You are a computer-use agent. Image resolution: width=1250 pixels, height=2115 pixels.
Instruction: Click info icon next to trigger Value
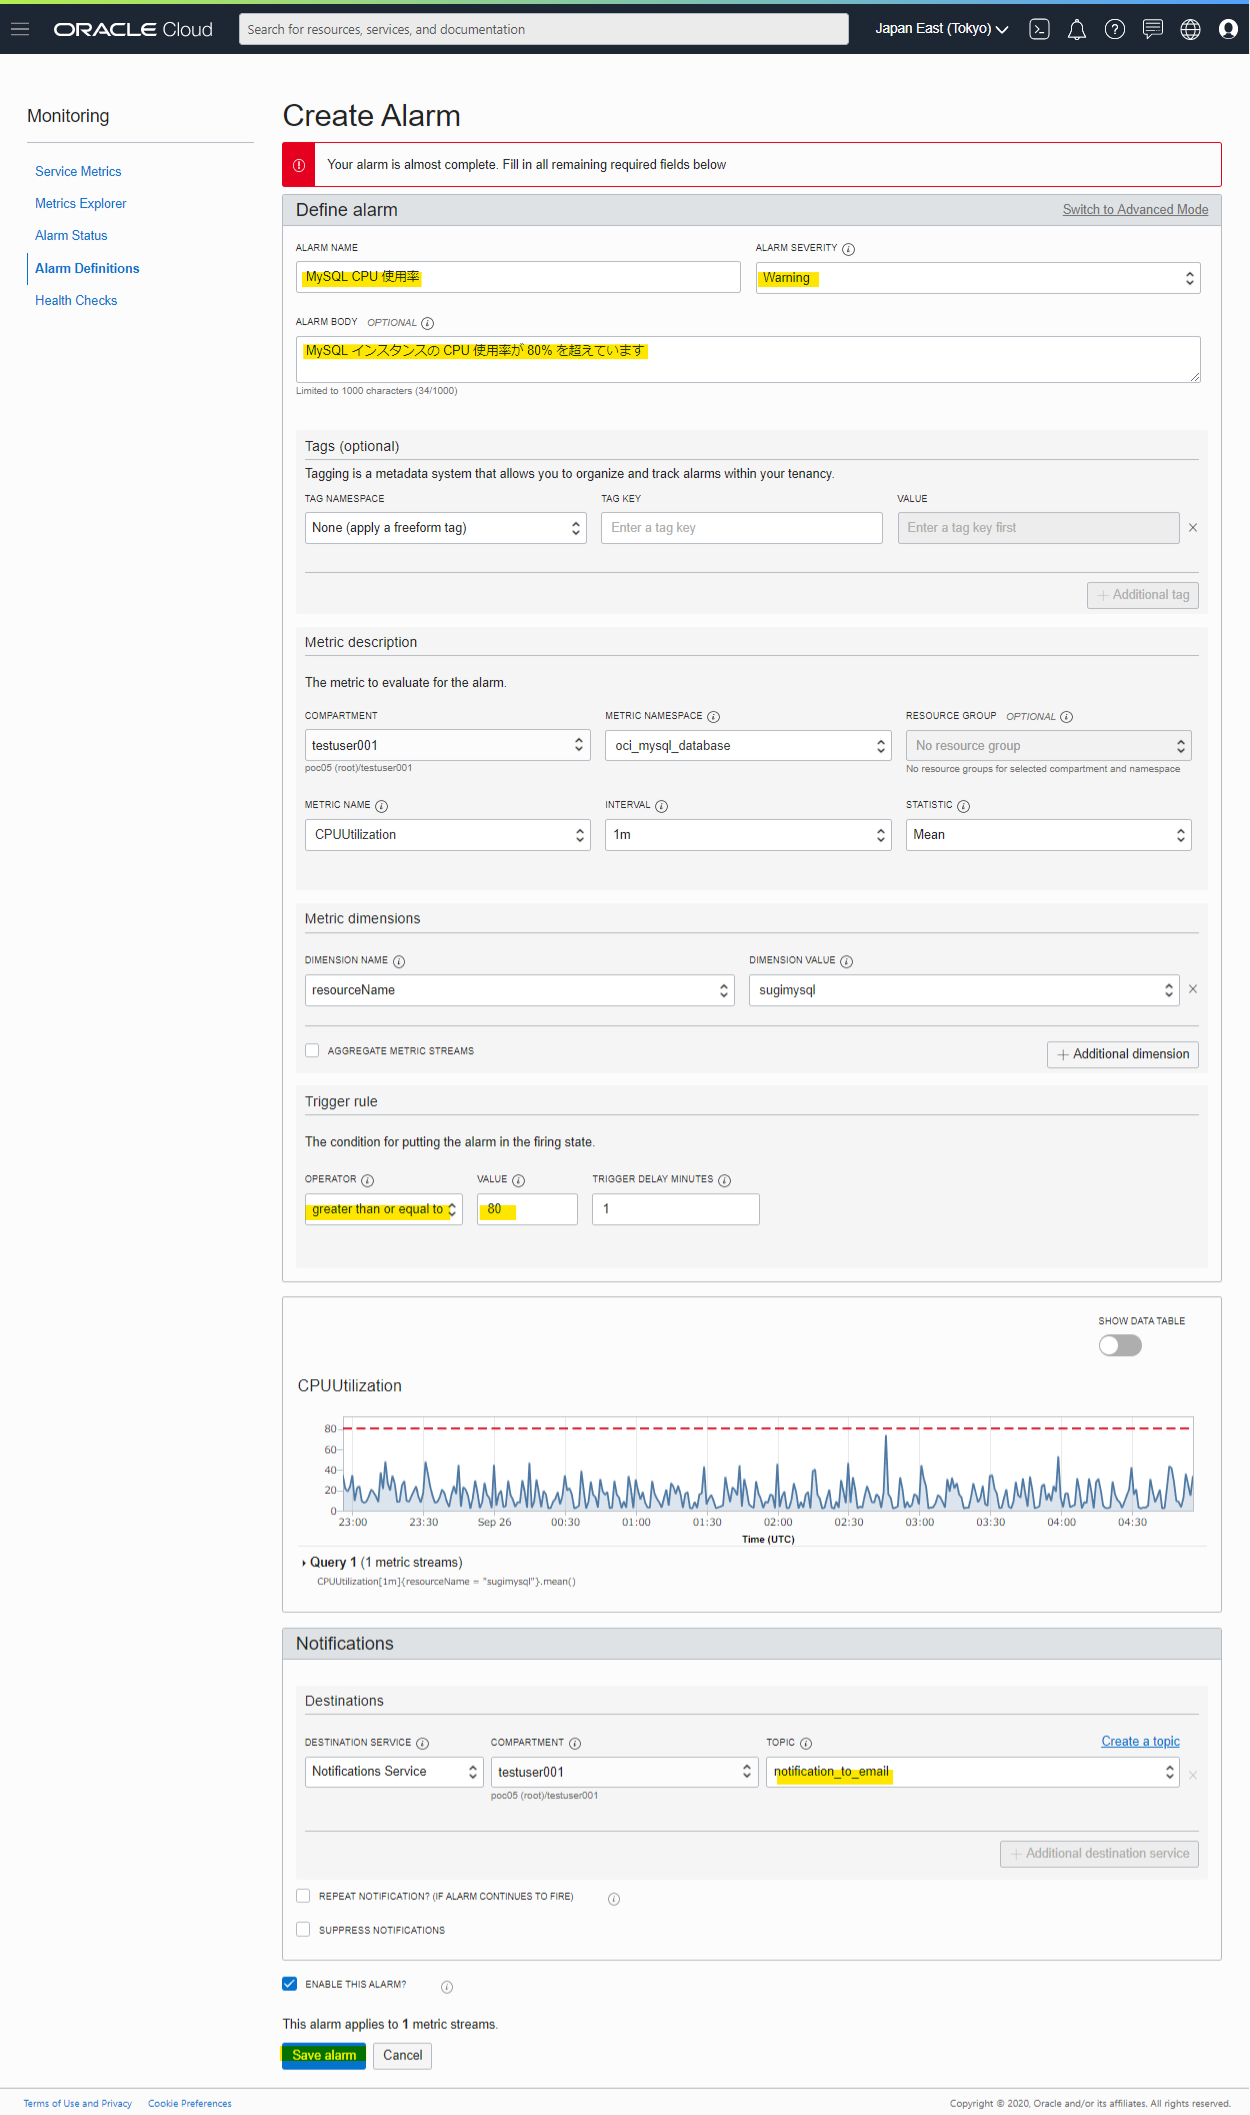click(x=518, y=1181)
